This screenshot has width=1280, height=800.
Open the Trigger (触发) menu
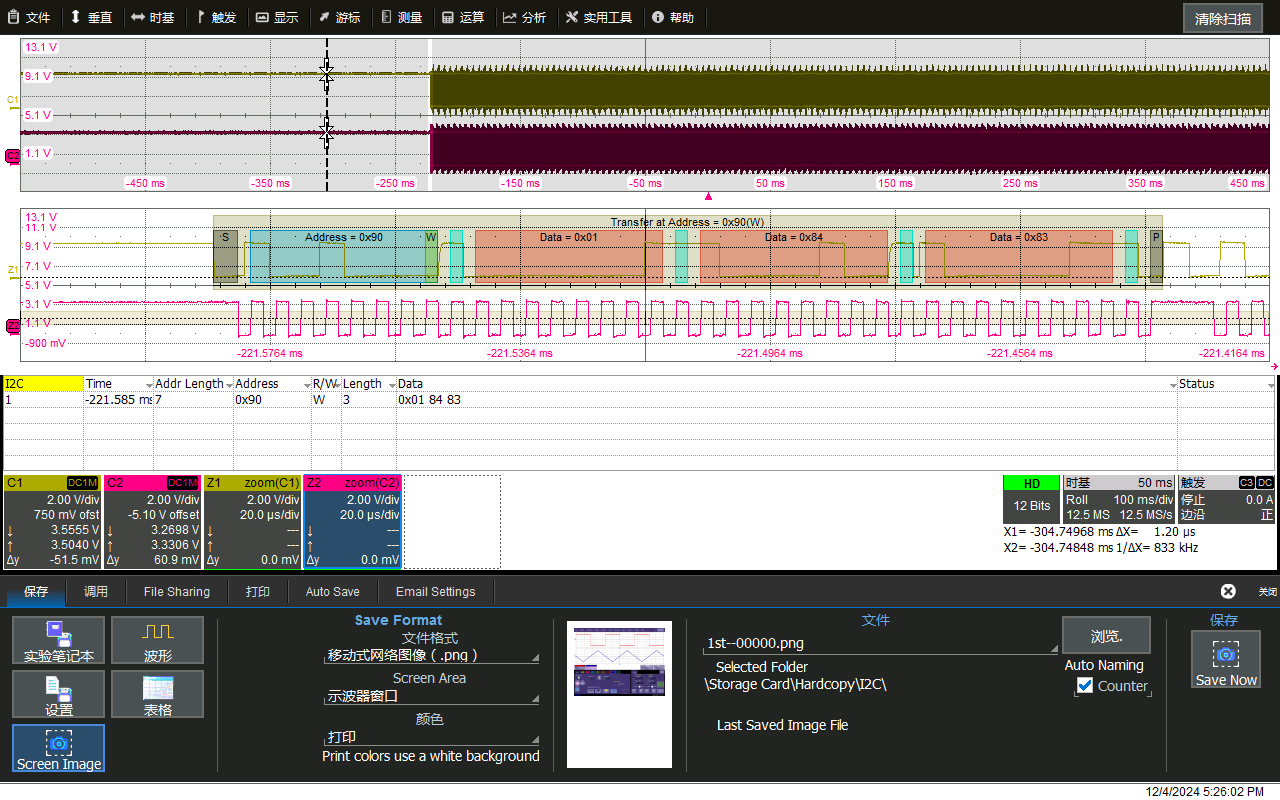click(x=216, y=17)
